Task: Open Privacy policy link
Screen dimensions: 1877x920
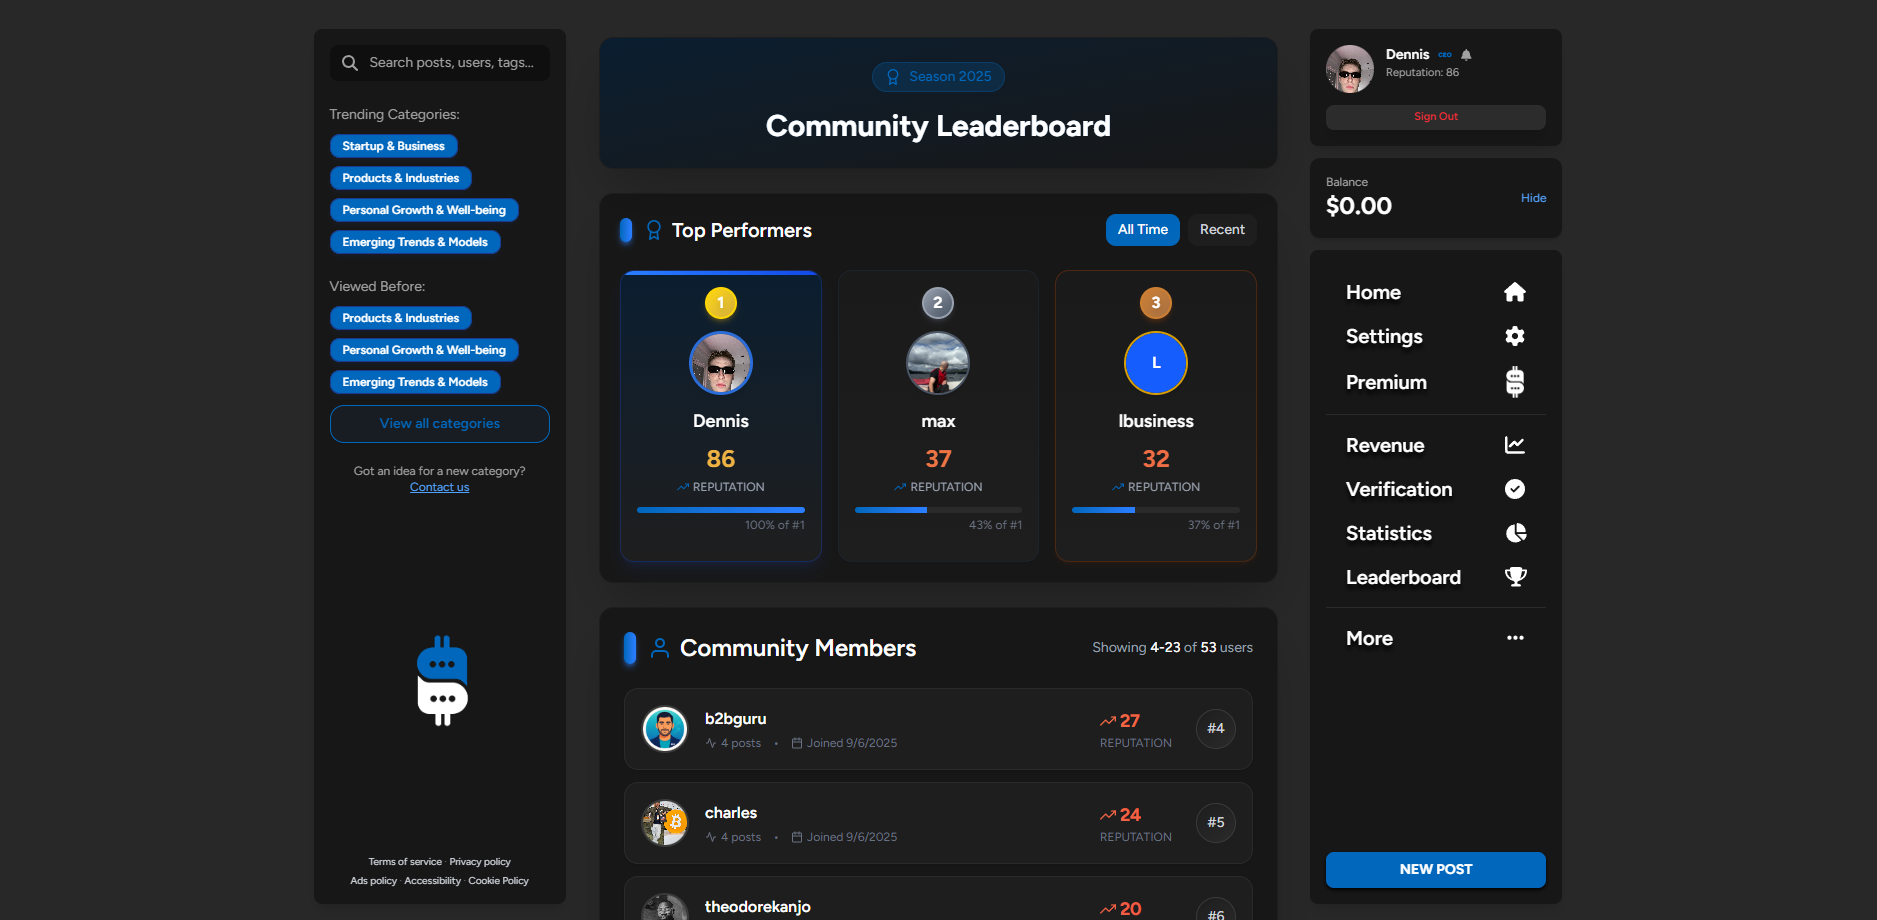Action: pyautogui.click(x=480, y=862)
